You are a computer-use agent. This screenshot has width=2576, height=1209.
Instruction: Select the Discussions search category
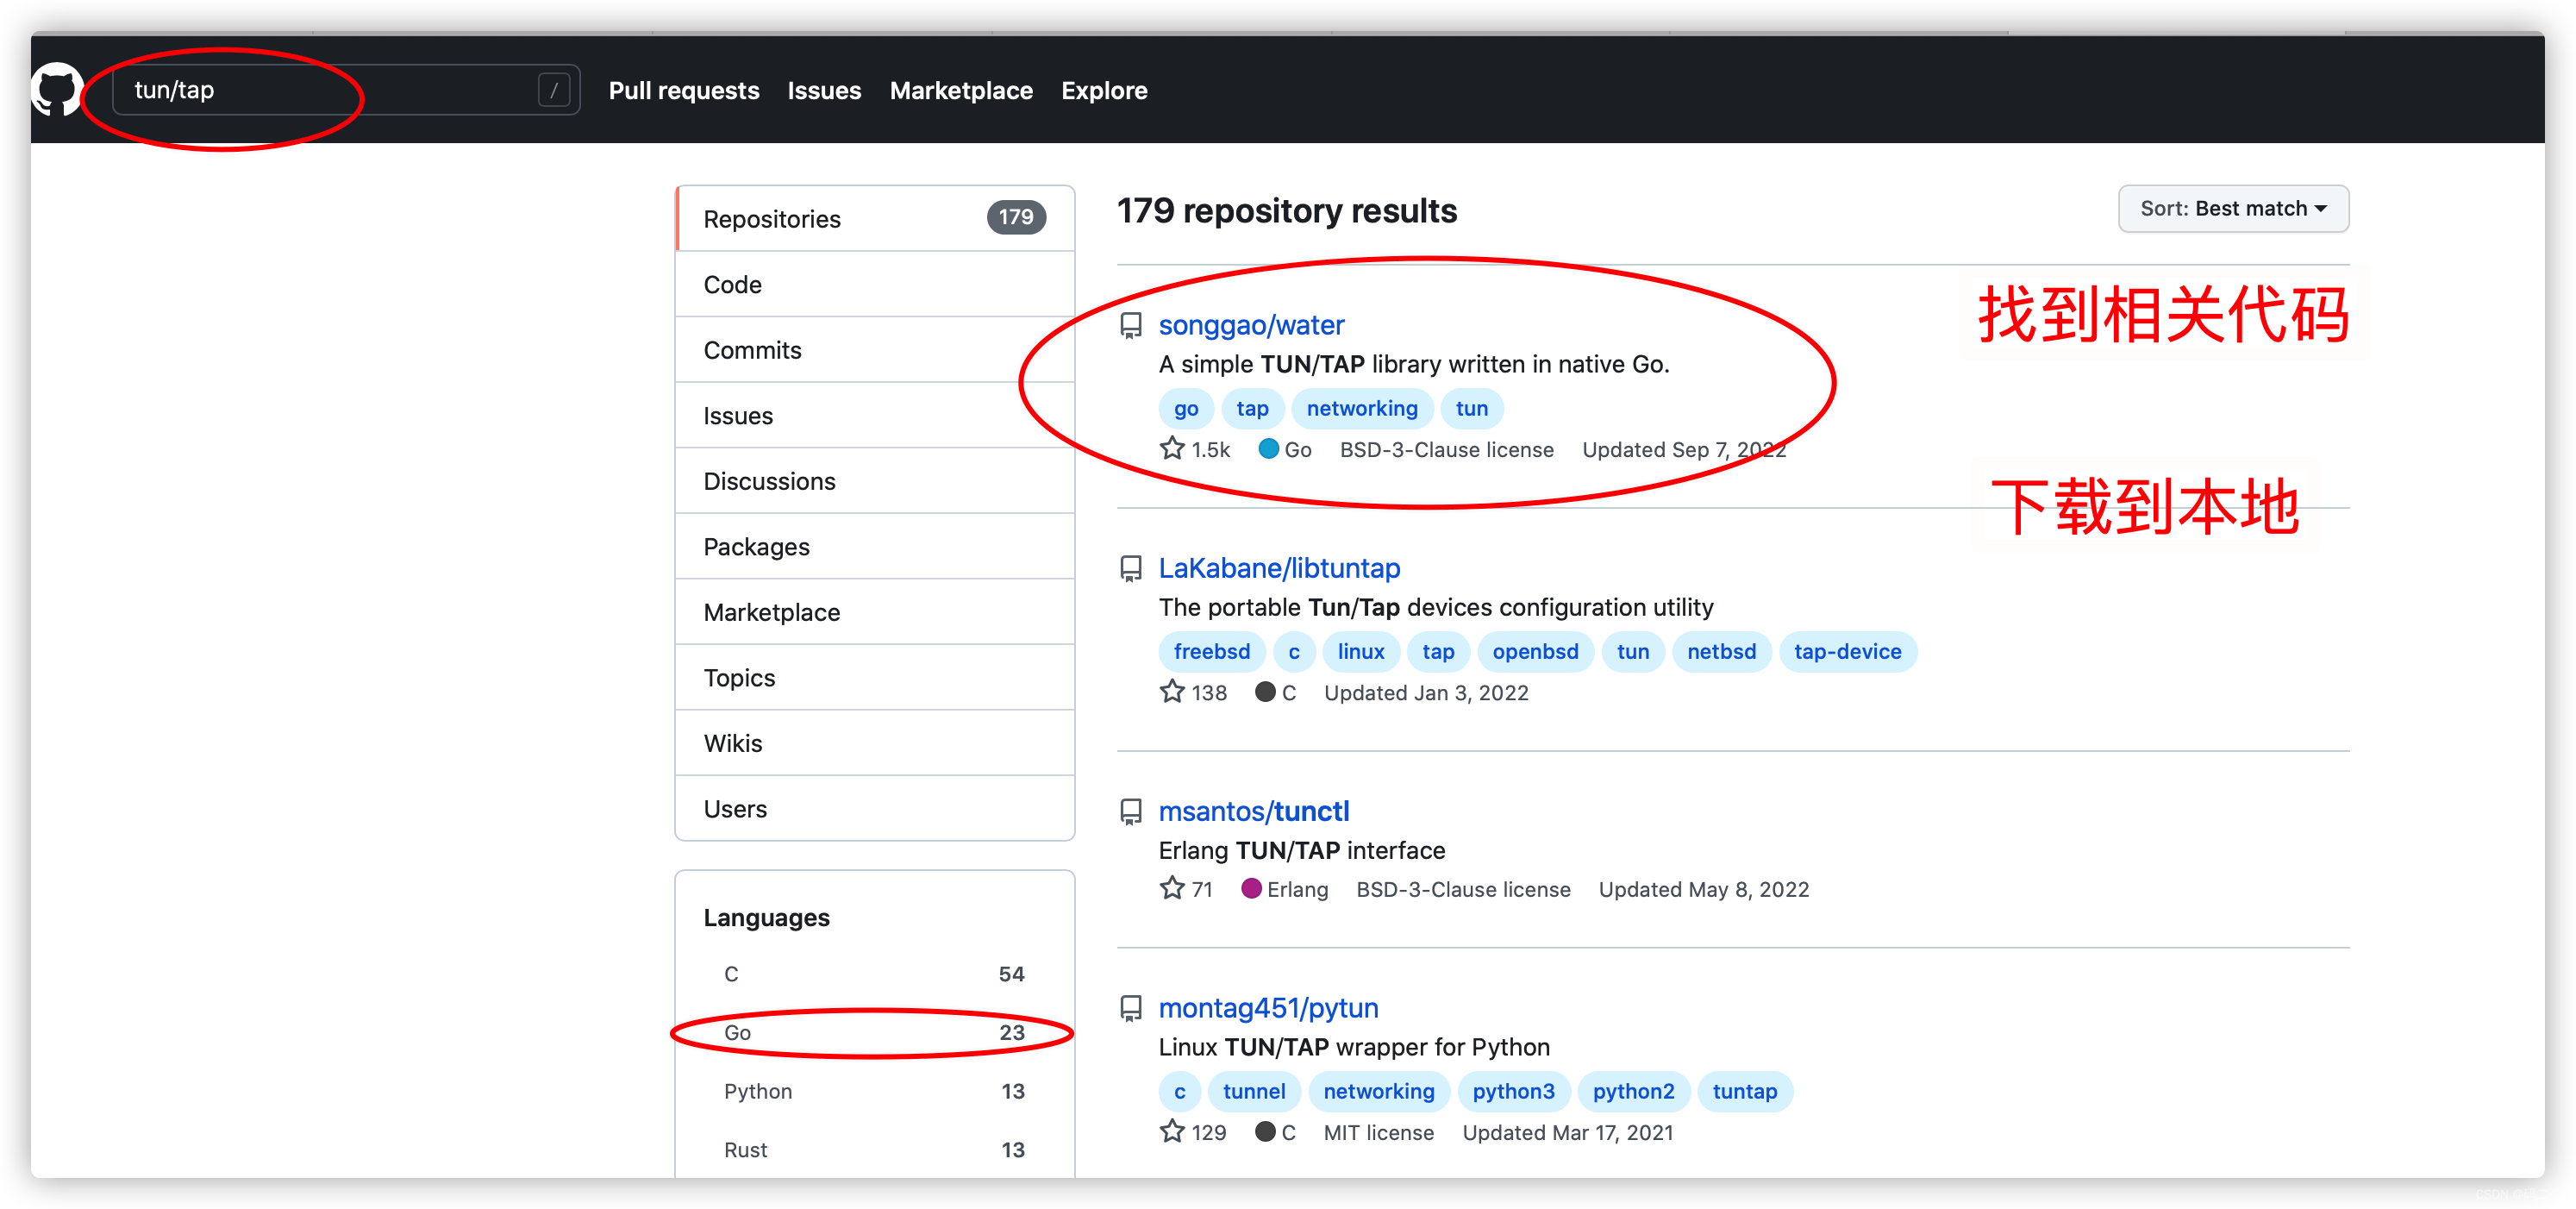[875, 481]
